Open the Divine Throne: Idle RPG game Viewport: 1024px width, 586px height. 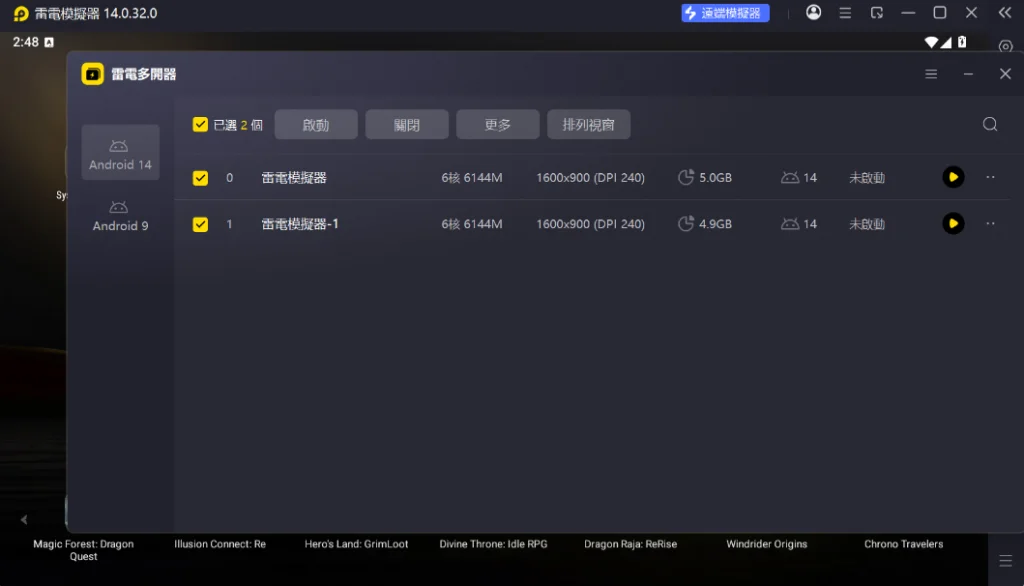coord(493,544)
